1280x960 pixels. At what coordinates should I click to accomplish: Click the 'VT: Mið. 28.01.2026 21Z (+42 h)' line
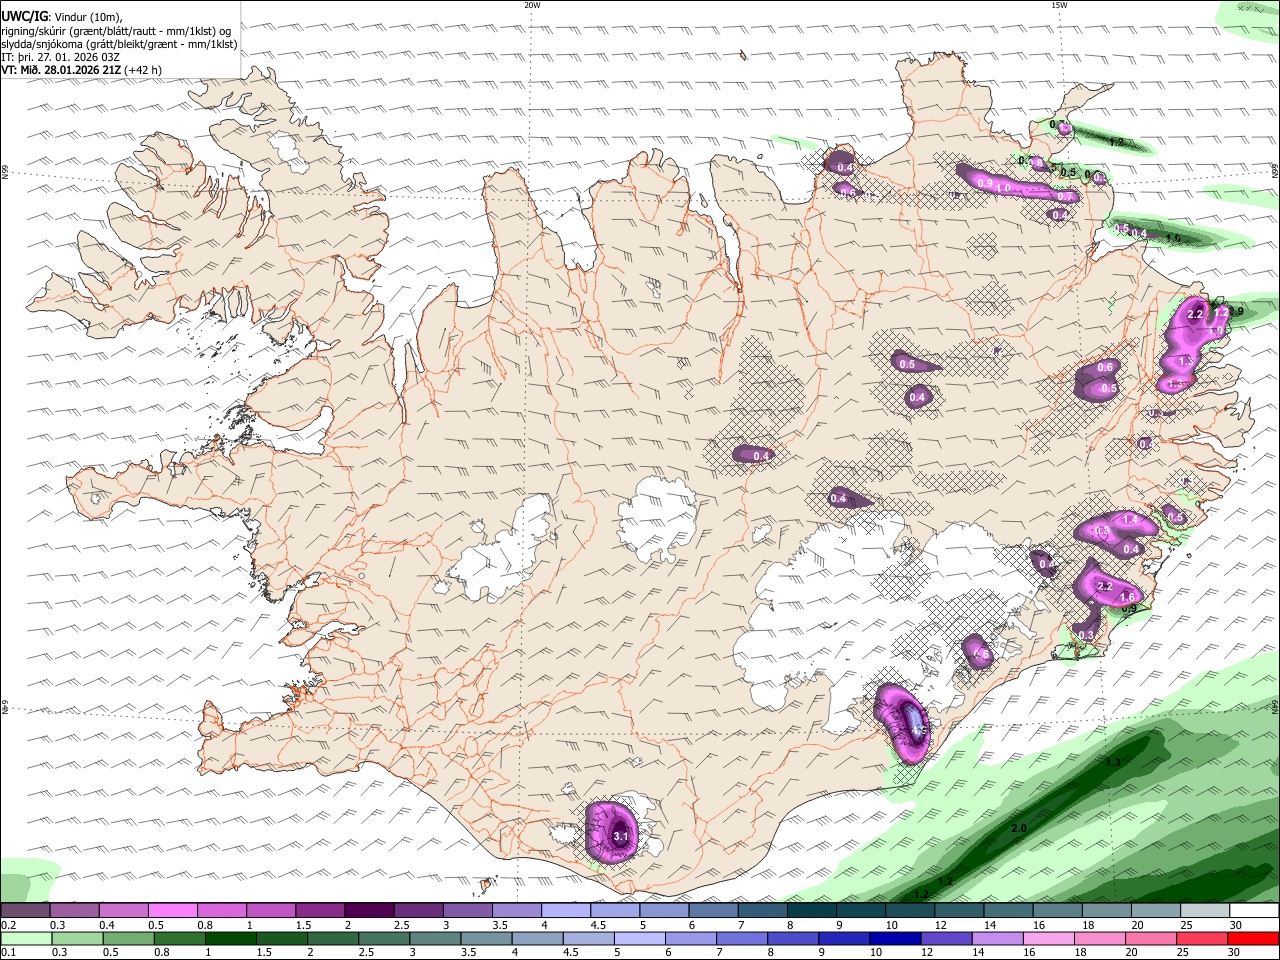click(x=81, y=70)
